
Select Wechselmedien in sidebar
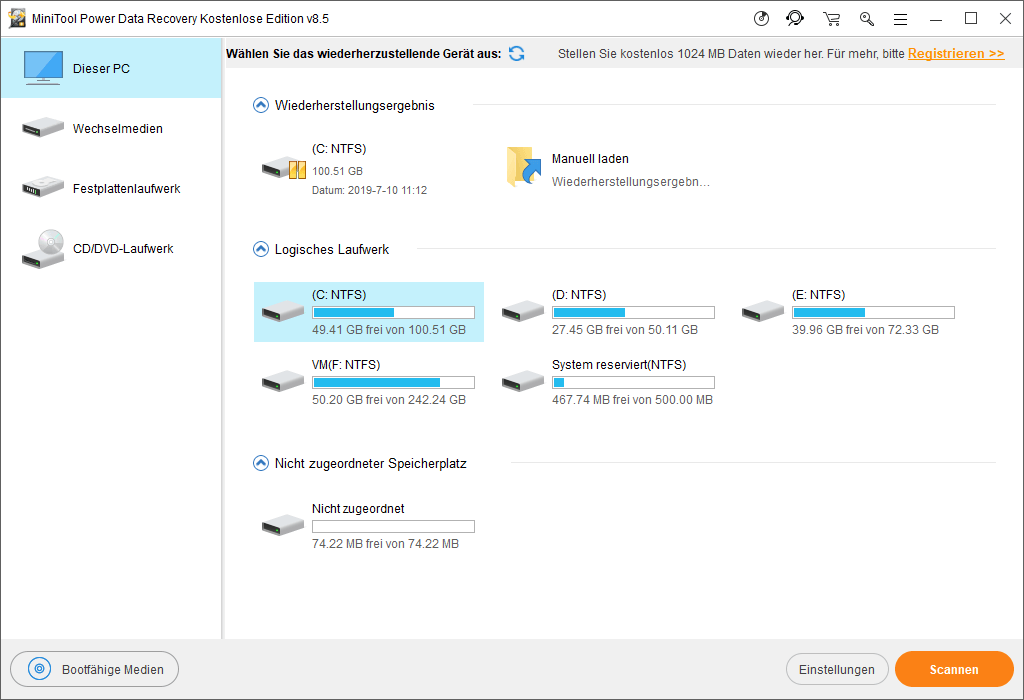[112, 128]
